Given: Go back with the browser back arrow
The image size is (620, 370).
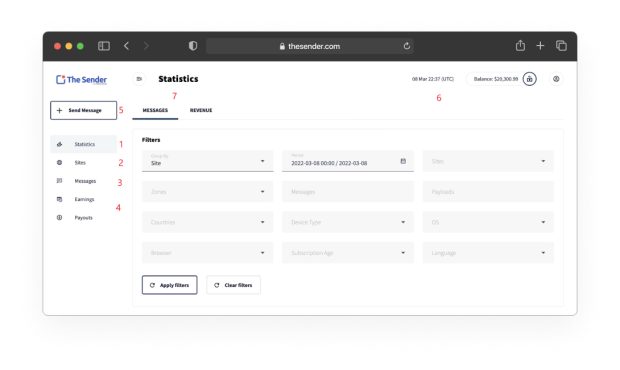Looking at the screenshot, I should [x=126, y=46].
